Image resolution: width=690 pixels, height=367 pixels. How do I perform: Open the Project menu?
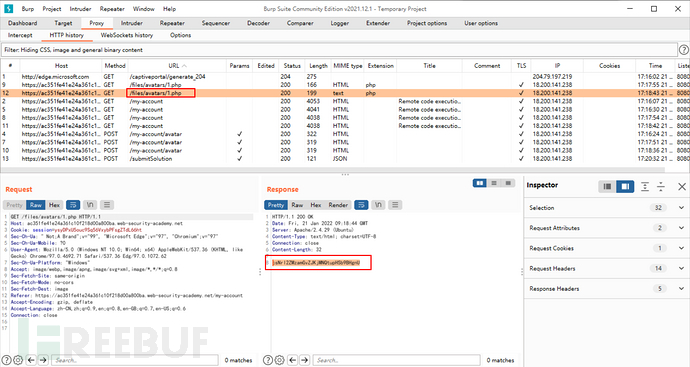[52, 9]
